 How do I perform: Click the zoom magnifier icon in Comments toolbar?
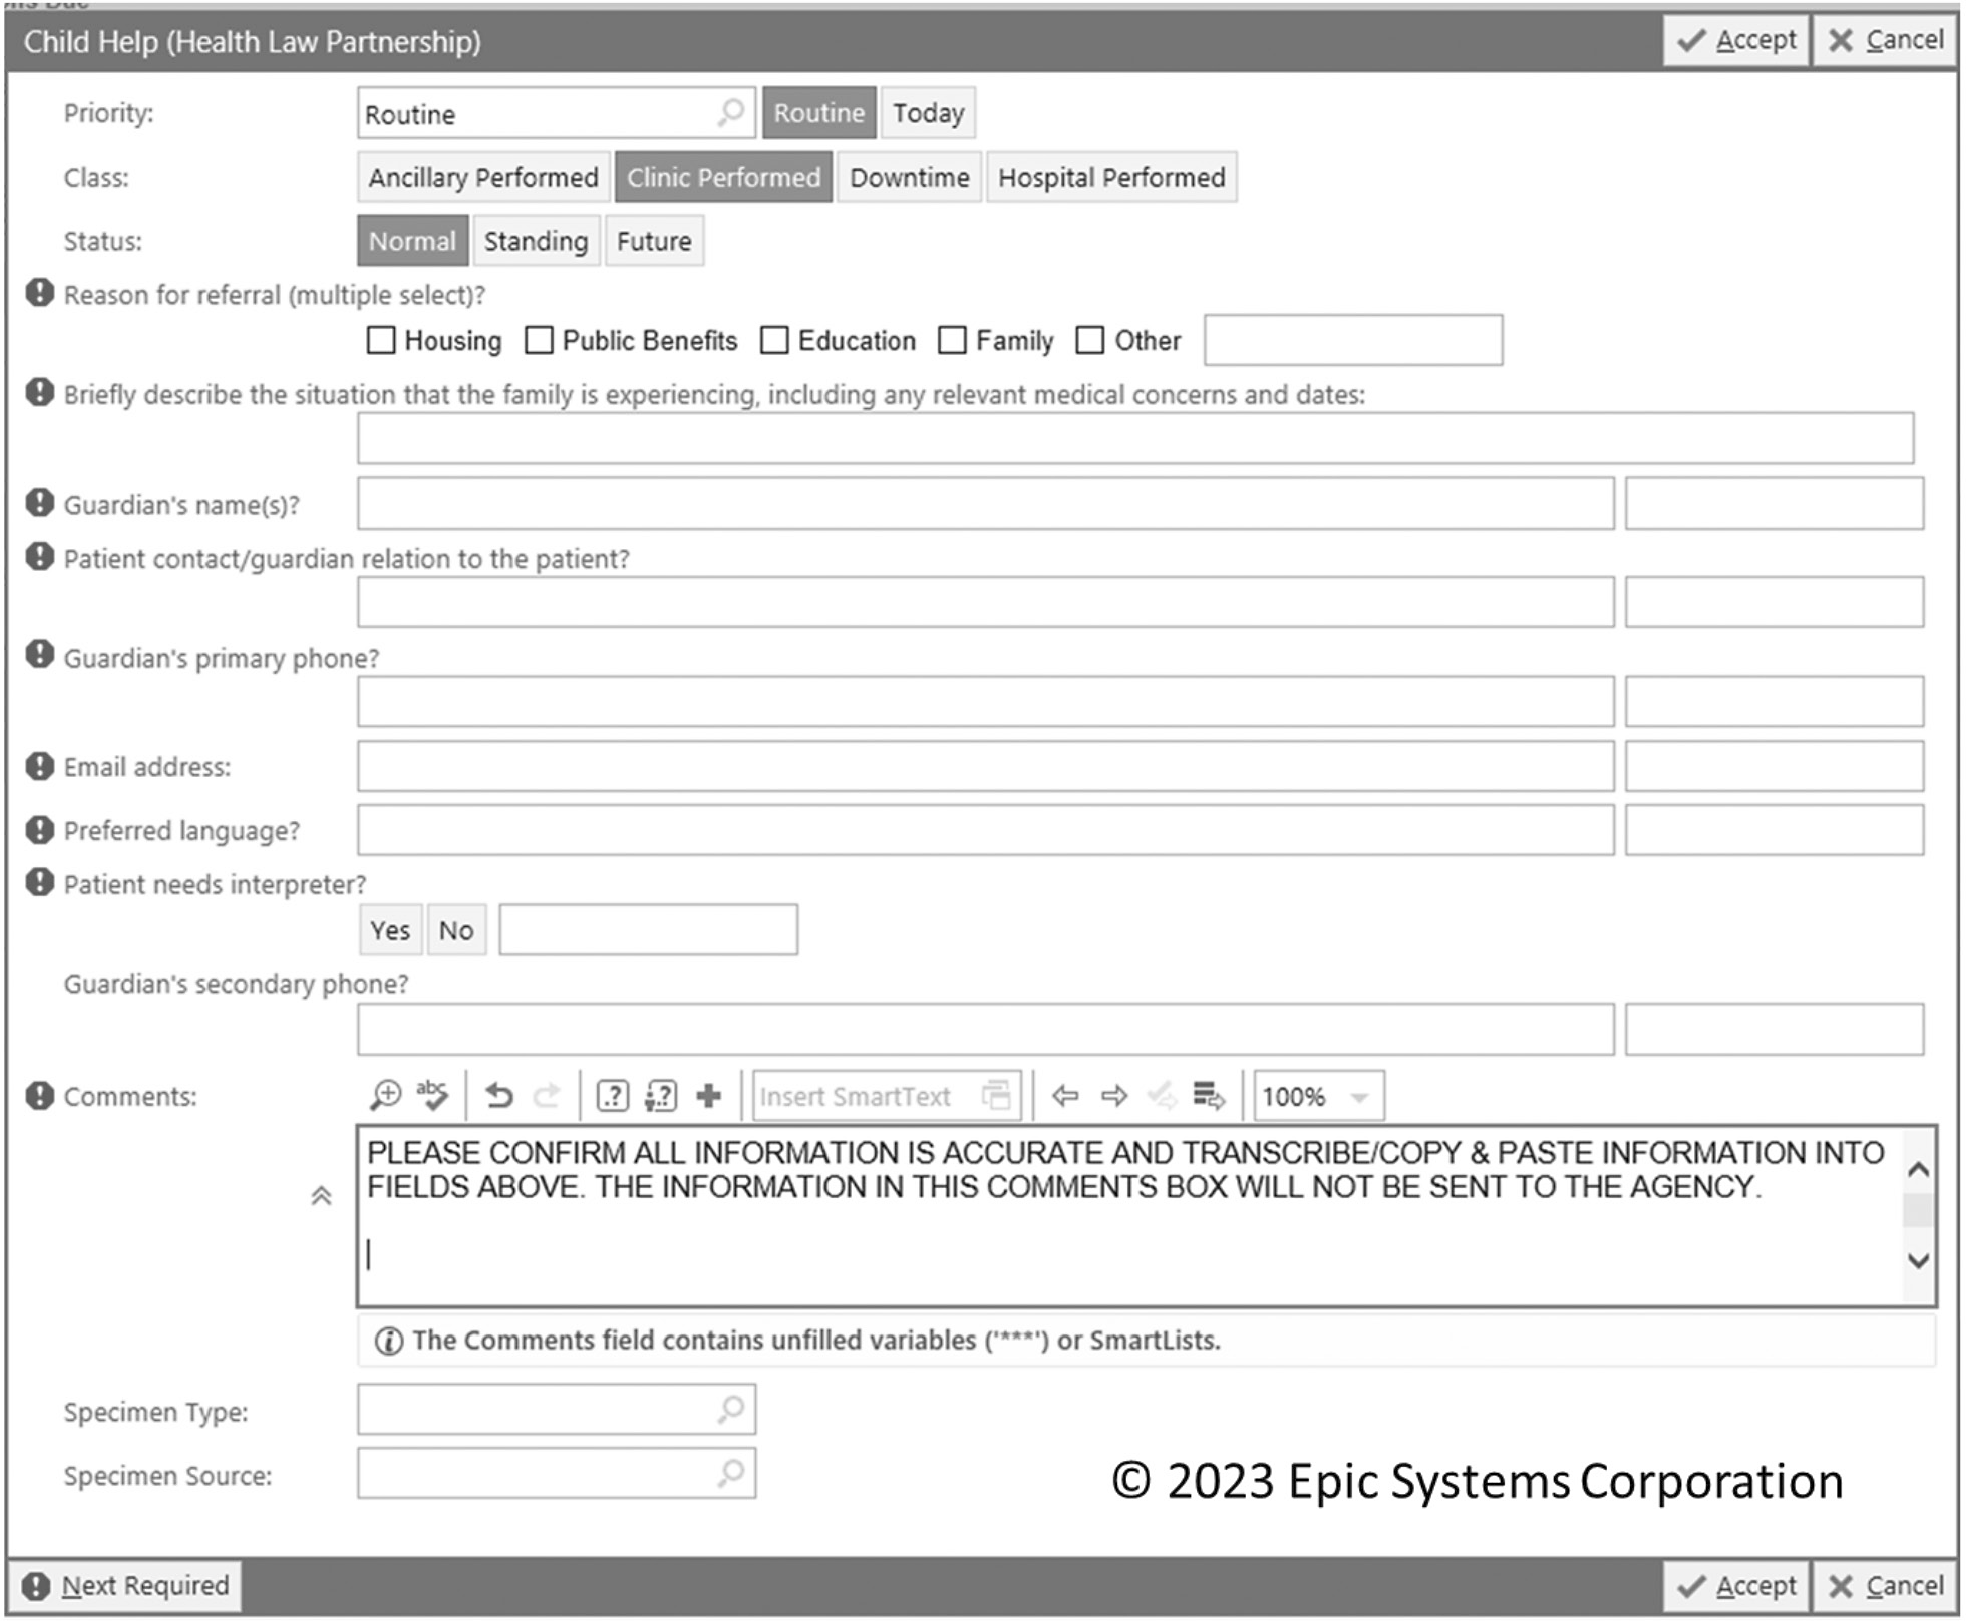(385, 1096)
